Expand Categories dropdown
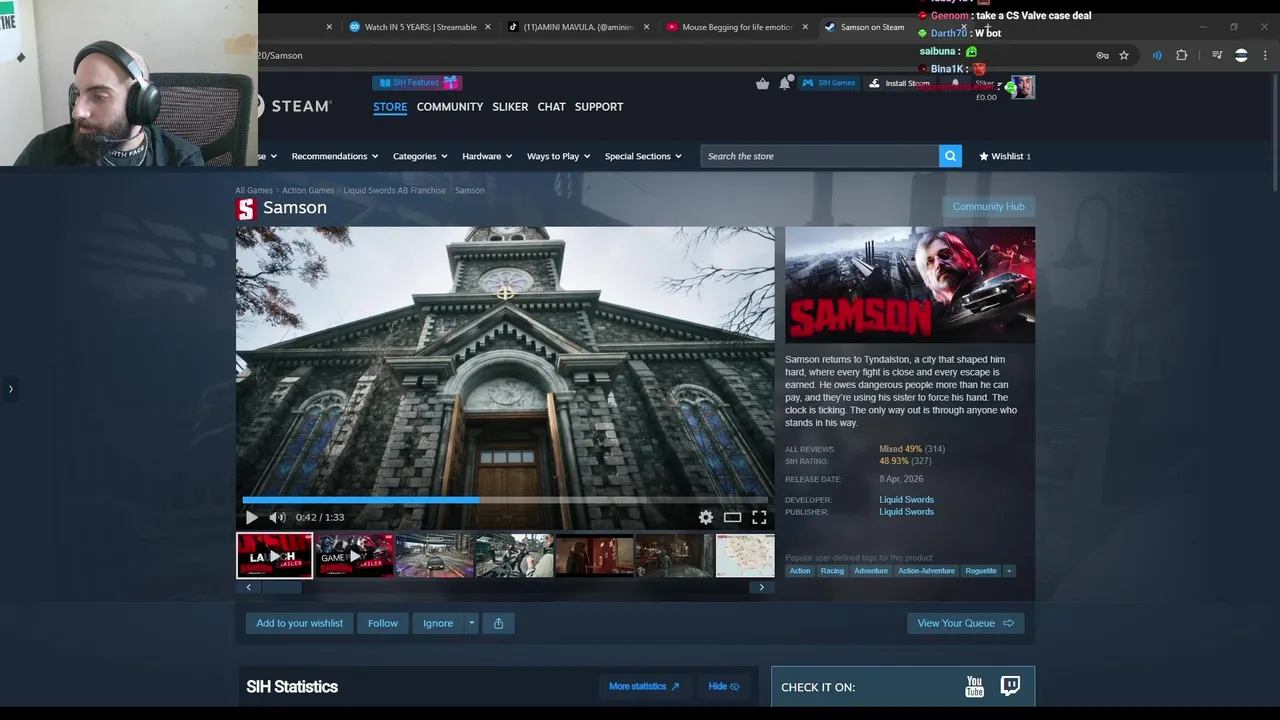 (420, 156)
